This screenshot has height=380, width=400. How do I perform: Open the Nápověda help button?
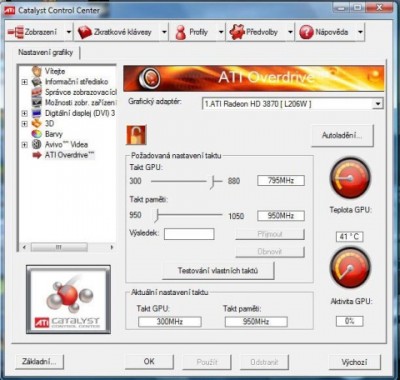(x=326, y=32)
